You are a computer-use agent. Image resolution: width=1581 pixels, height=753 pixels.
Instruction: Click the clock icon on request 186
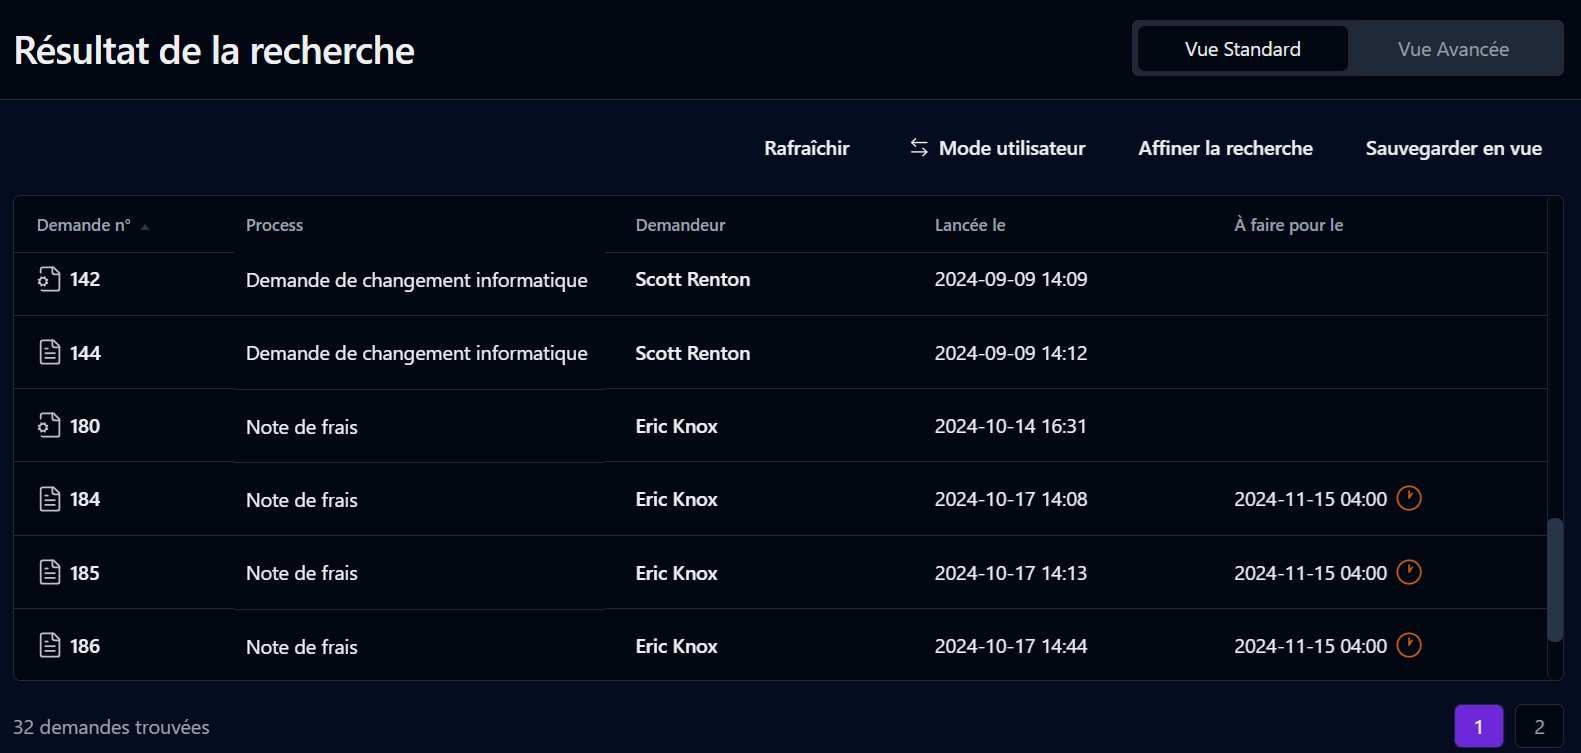(x=1408, y=645)
